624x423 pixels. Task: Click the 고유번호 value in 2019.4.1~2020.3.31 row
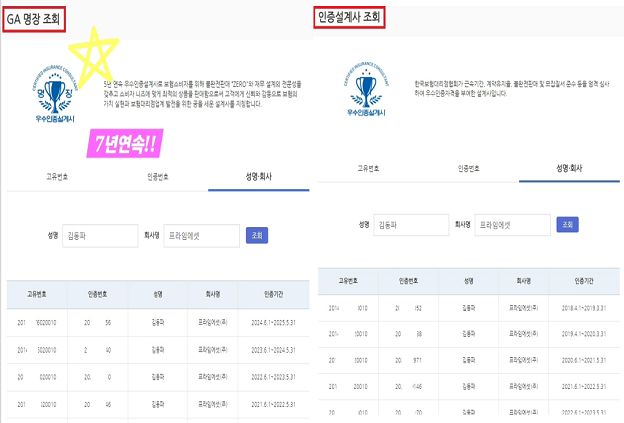(348, 334)
